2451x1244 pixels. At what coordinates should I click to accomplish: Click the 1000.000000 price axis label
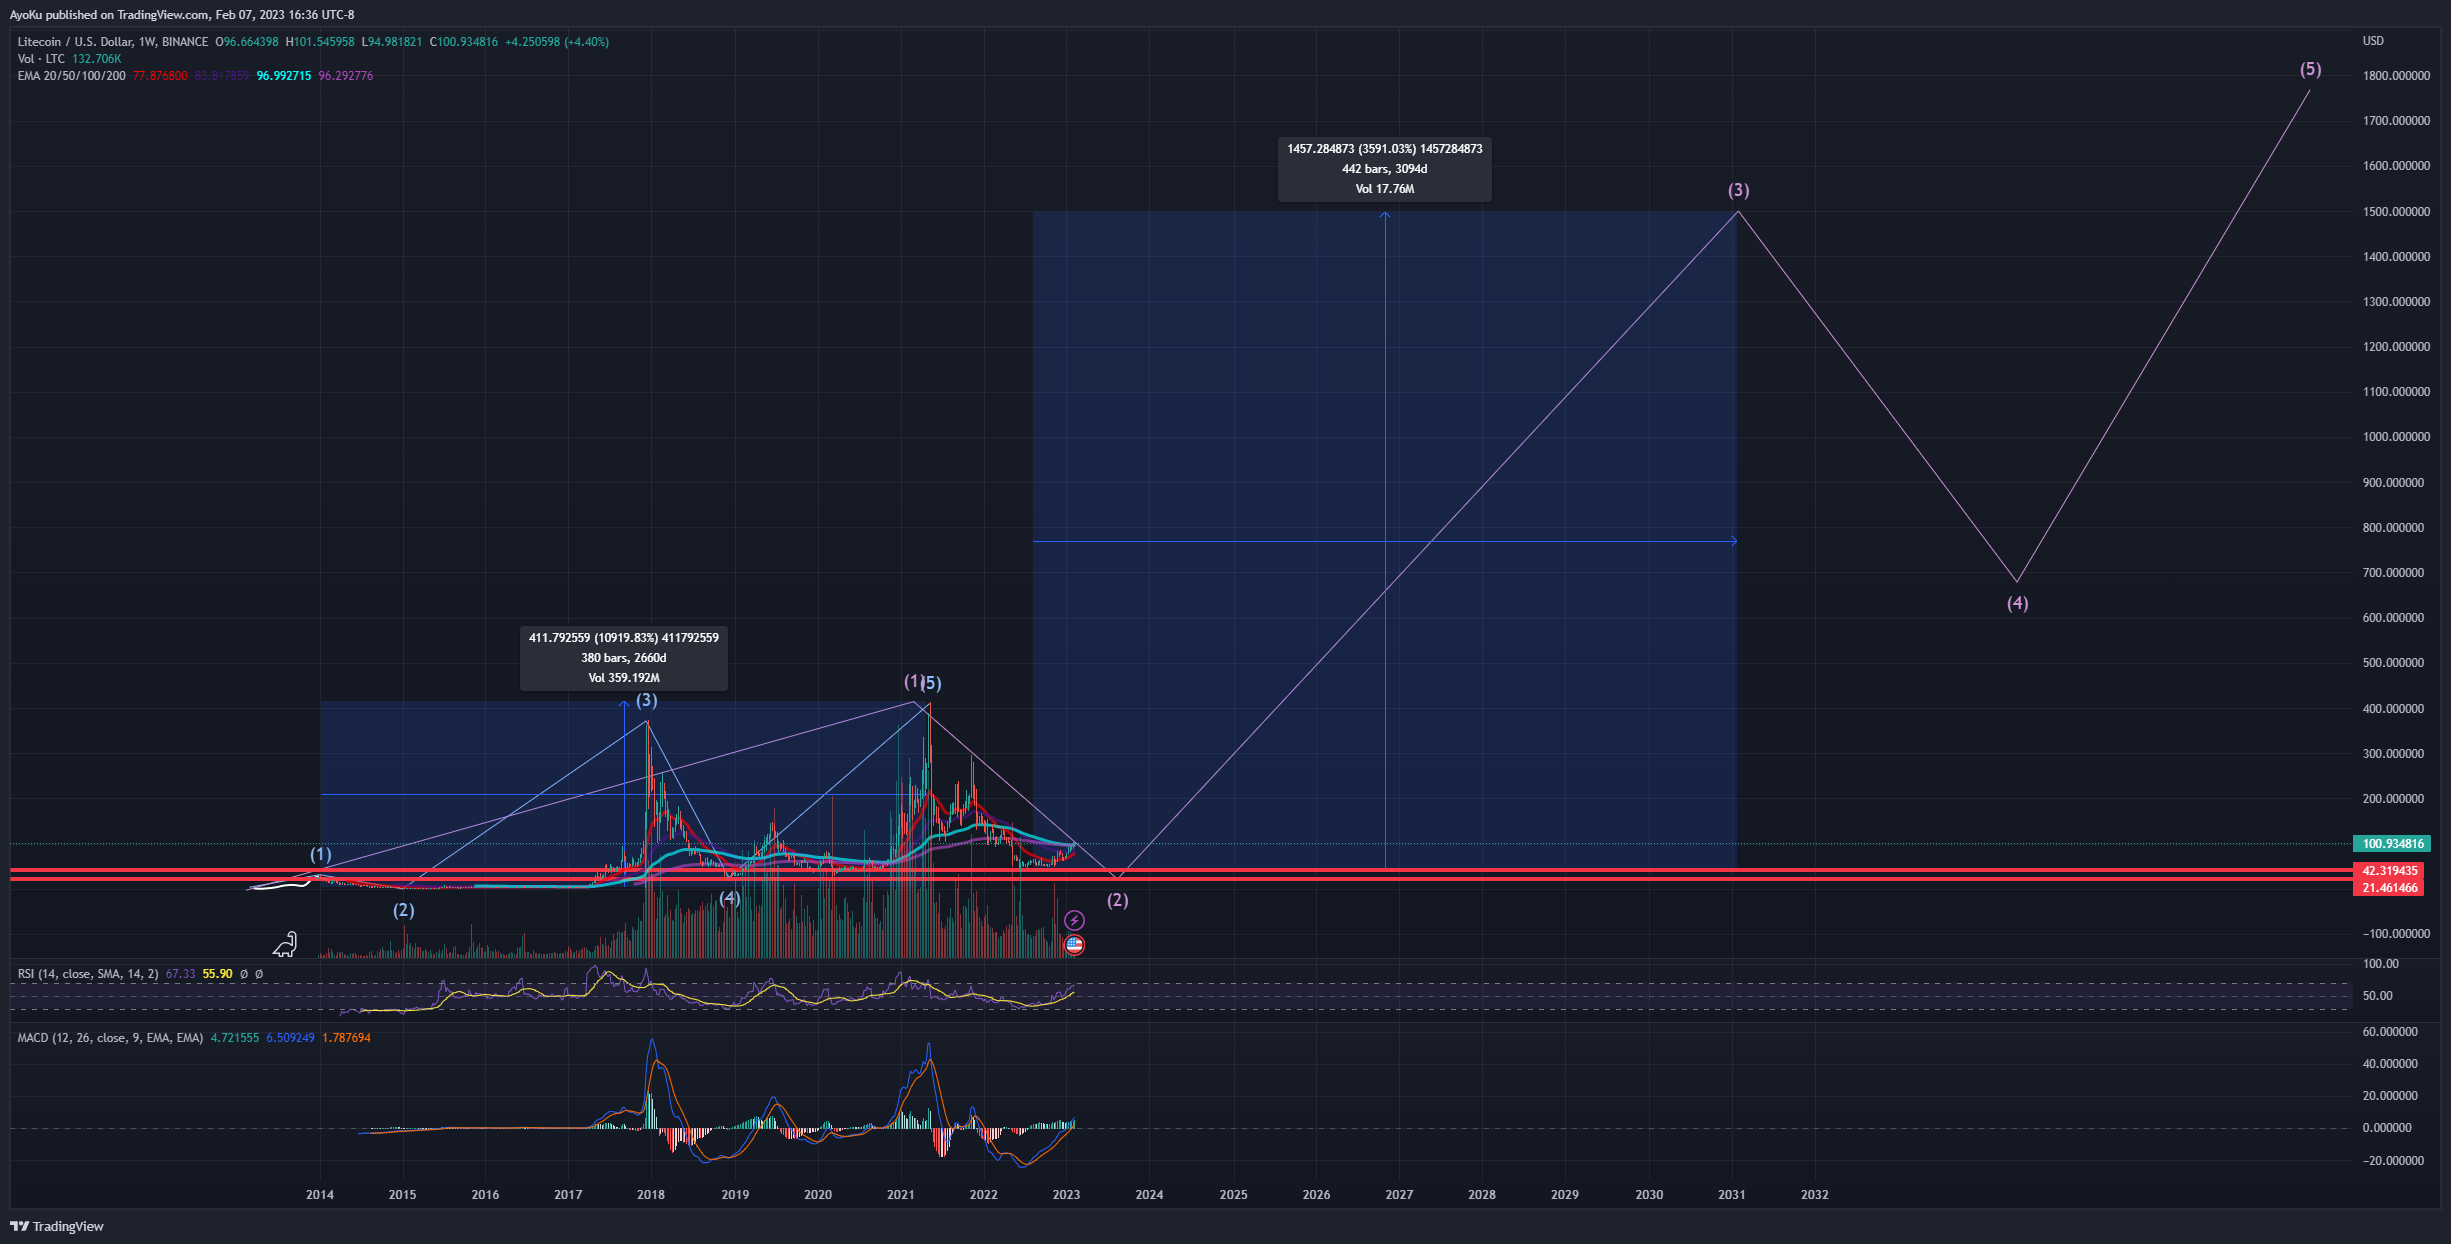(2396, 437)
